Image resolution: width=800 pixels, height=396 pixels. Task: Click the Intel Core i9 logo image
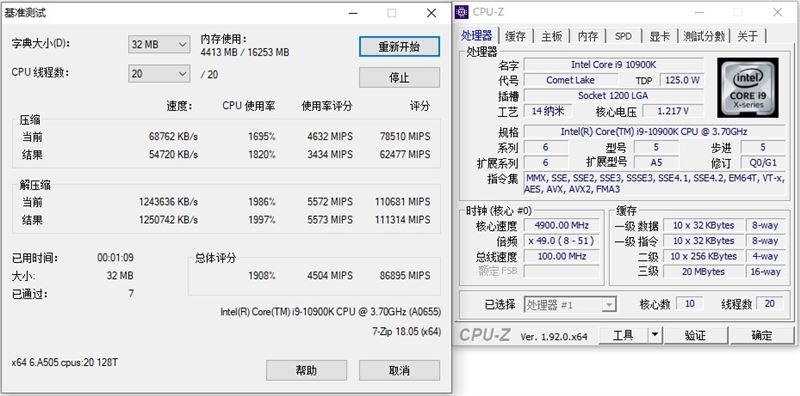tap(748, 87)
